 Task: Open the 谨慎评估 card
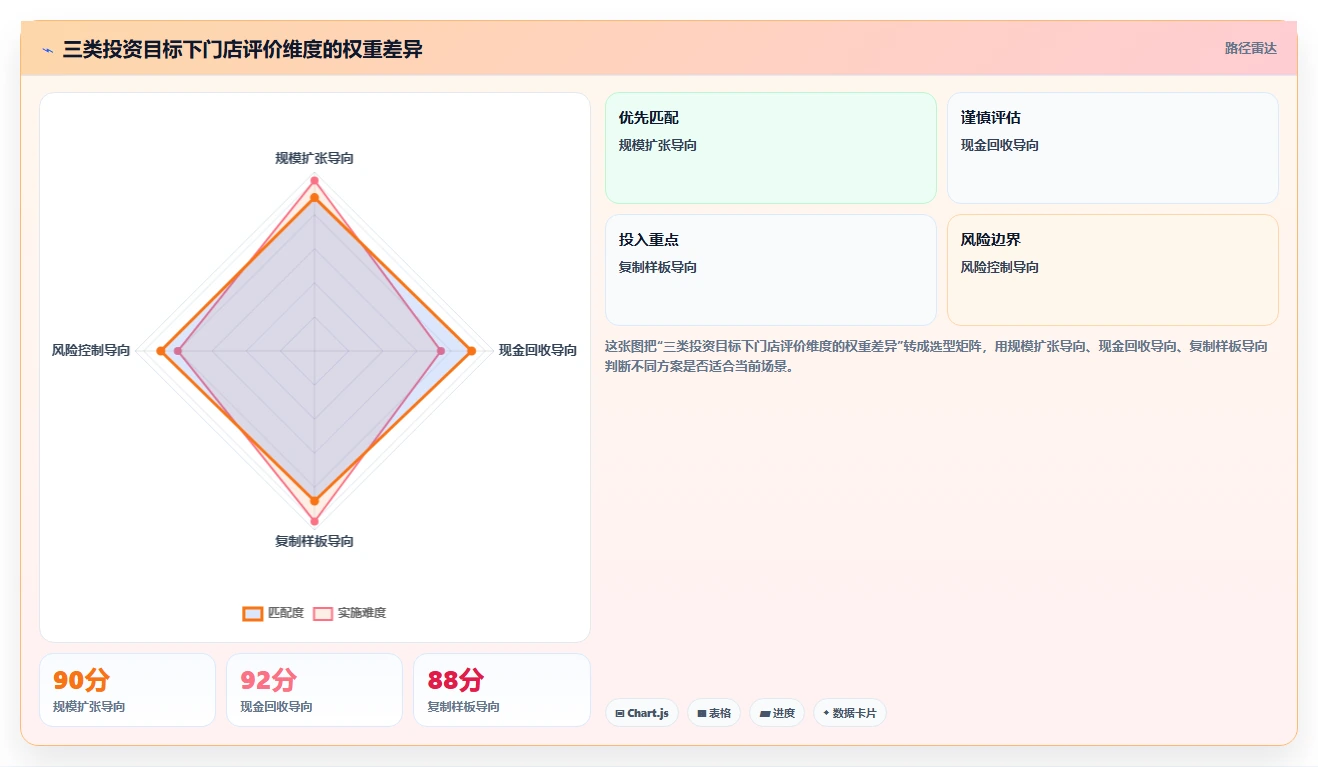(1113, 148)
